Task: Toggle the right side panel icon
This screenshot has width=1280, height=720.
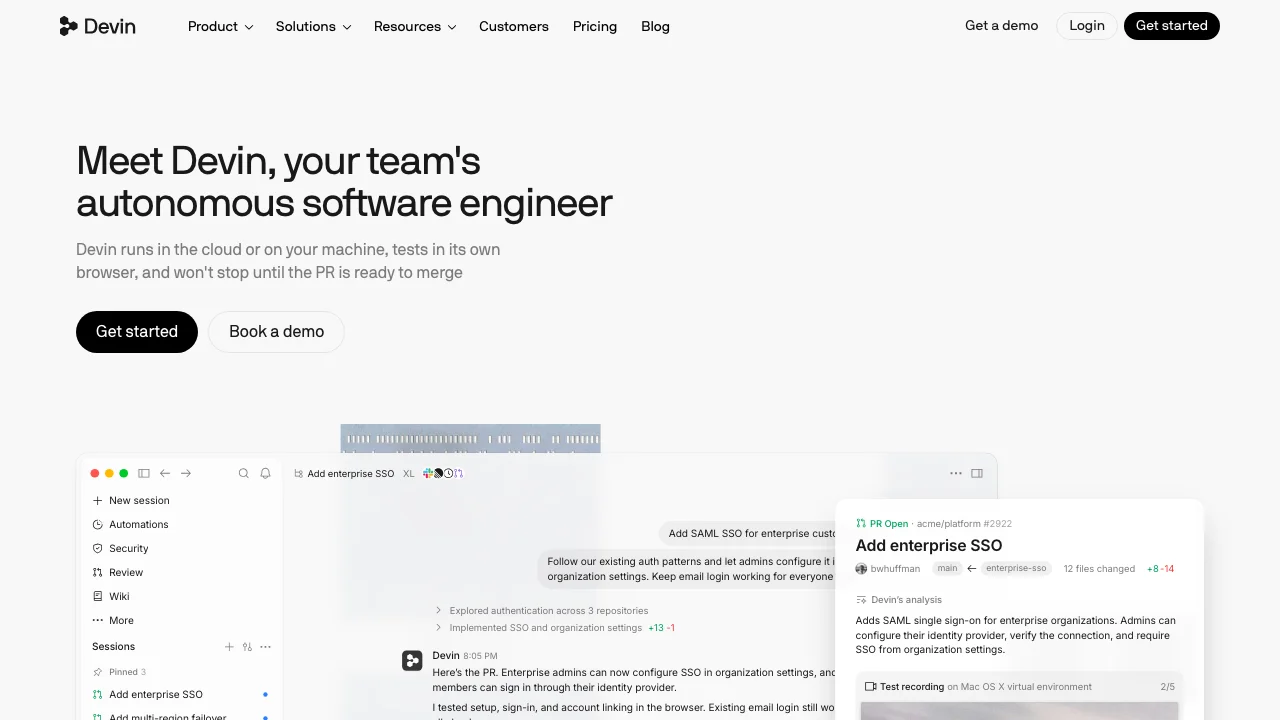Action: click(977, 473)
